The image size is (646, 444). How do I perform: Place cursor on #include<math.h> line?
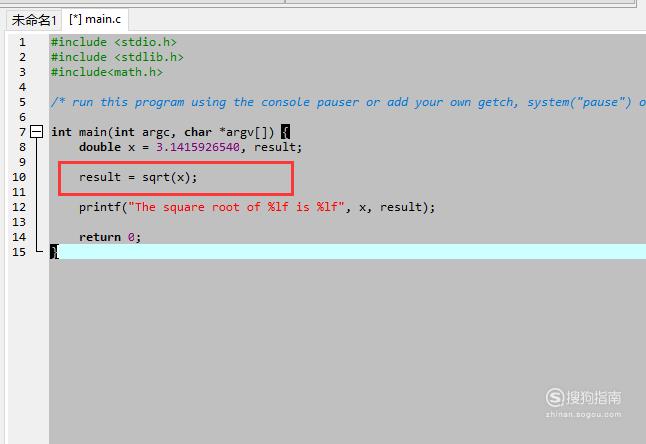point(107,72)
